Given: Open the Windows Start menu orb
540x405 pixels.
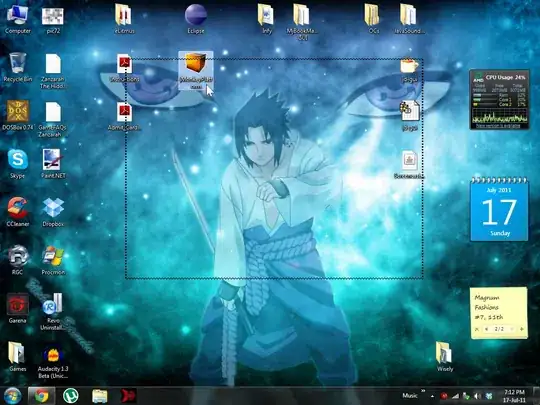Looking at the screenshot, I should coord(13,396).
